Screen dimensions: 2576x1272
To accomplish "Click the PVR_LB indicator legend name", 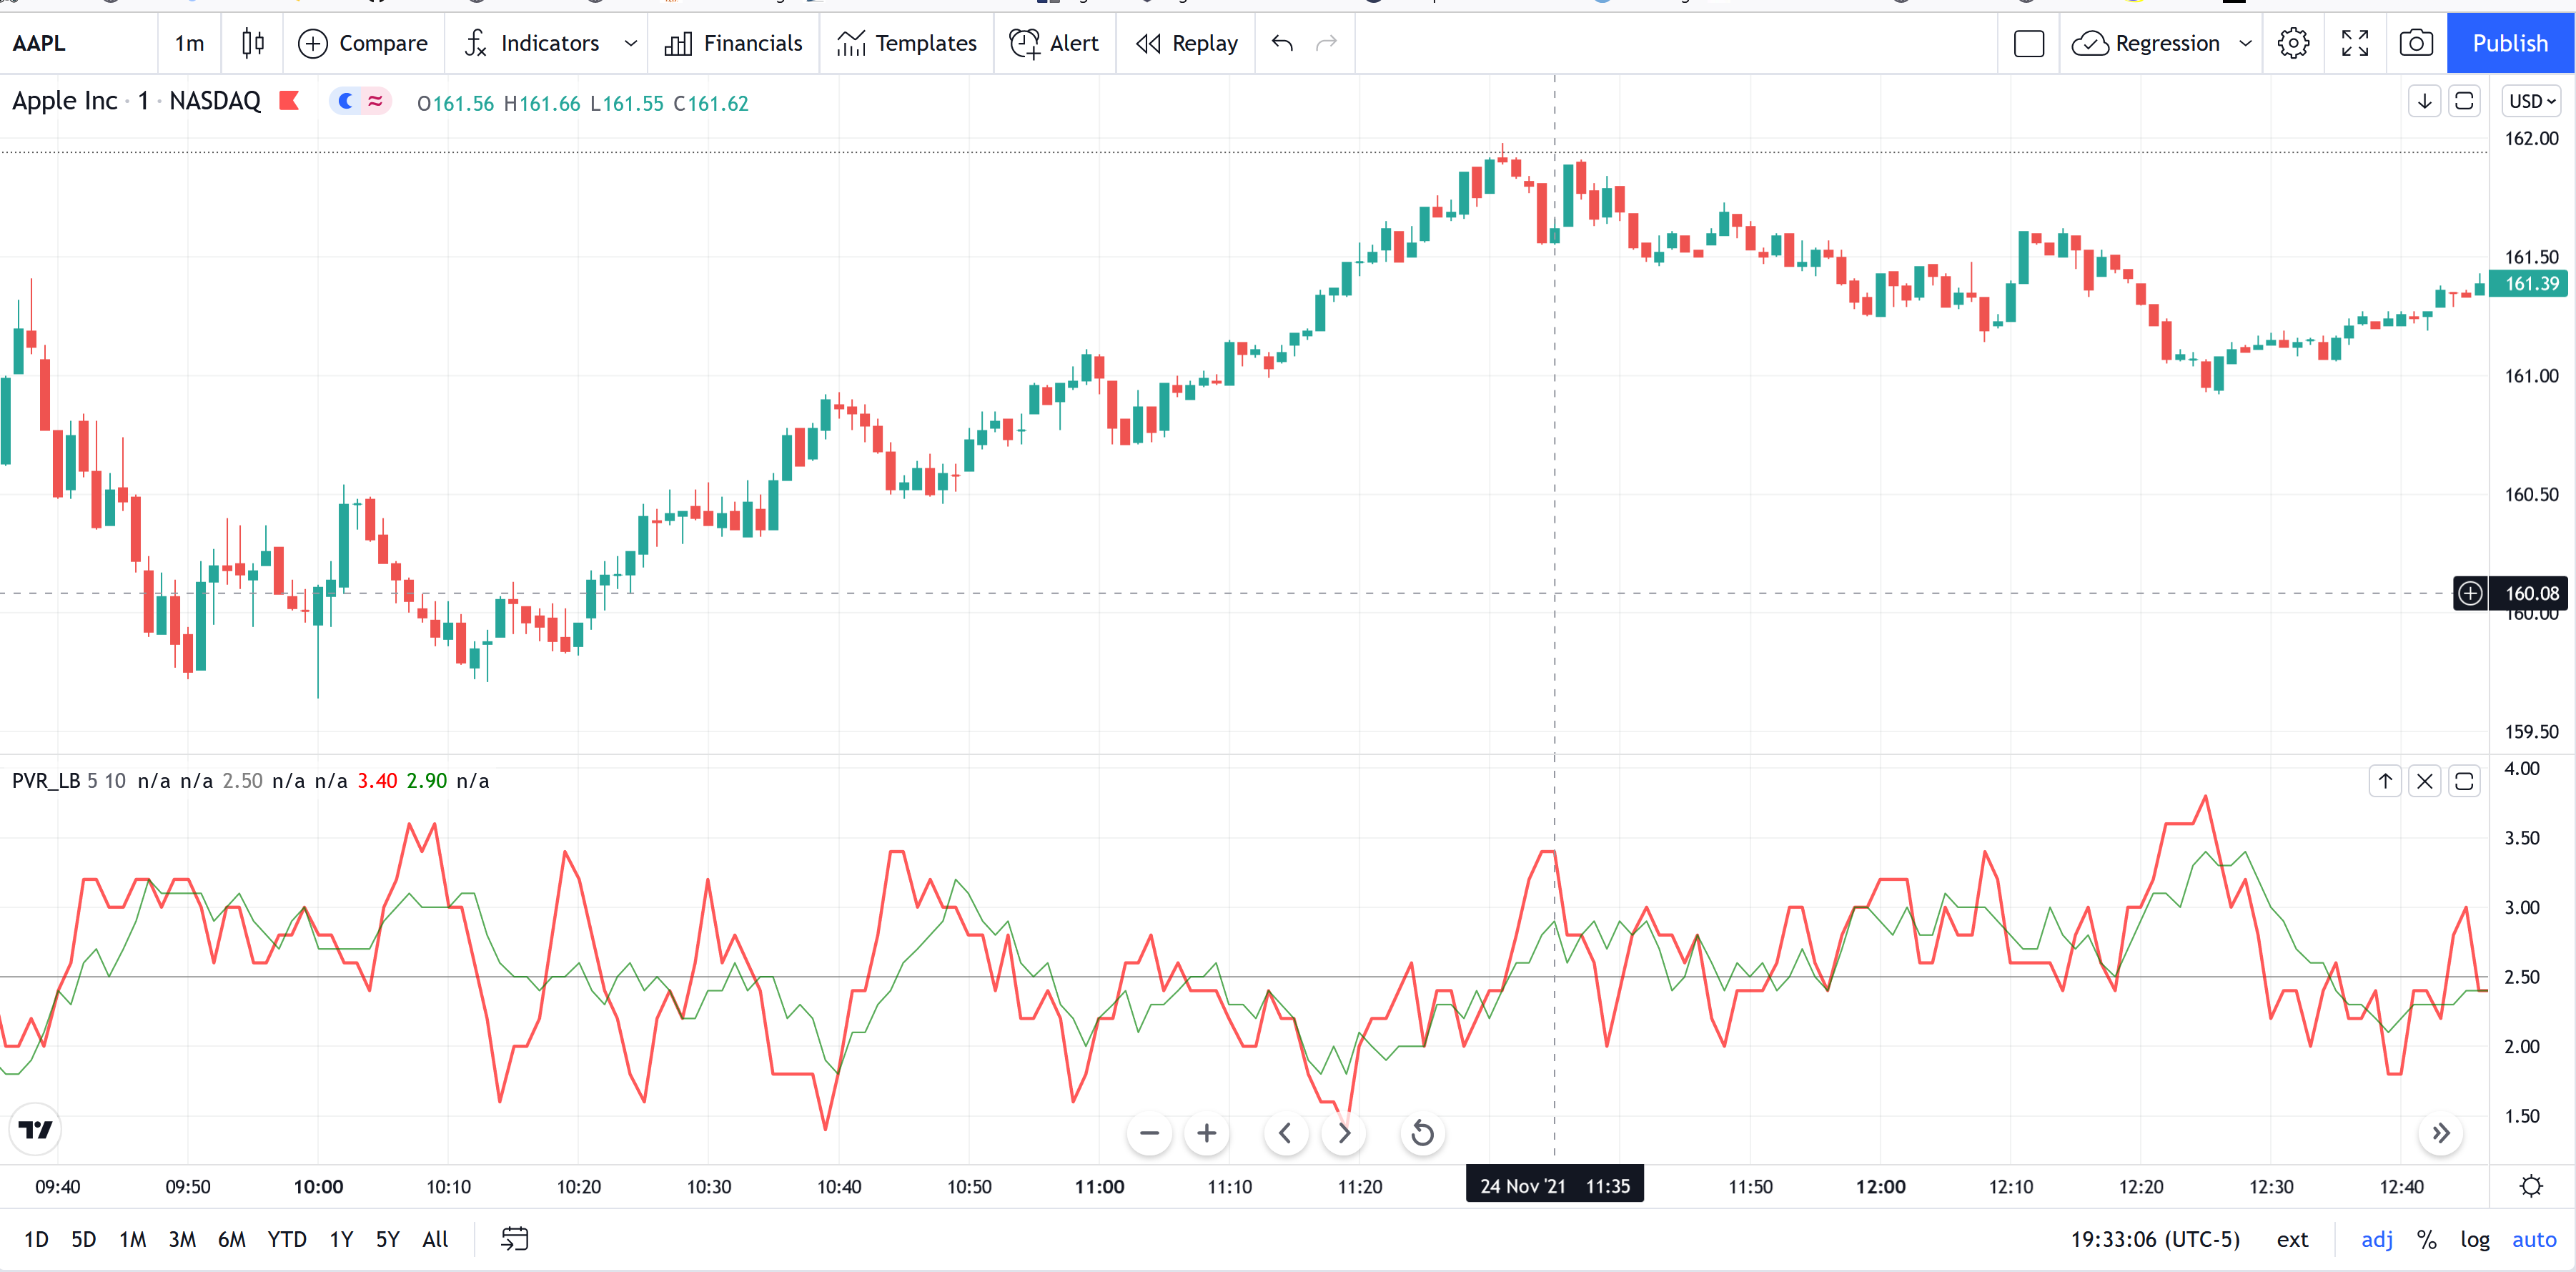I will (x=46, y=781).
